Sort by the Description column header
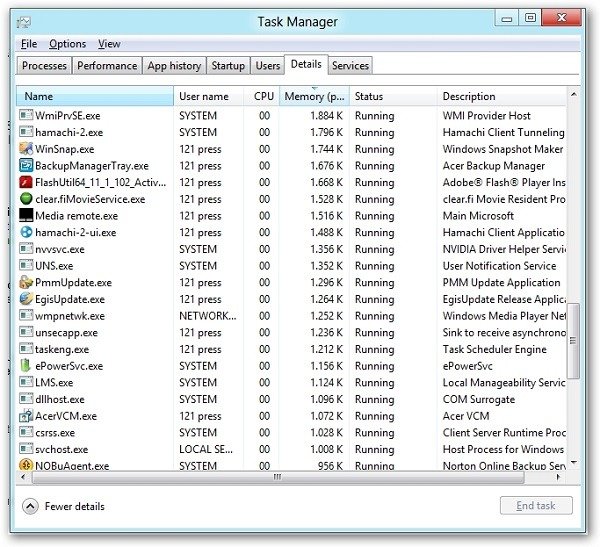The width and height of the screenshot is (600, 547). tap(502, 96)
